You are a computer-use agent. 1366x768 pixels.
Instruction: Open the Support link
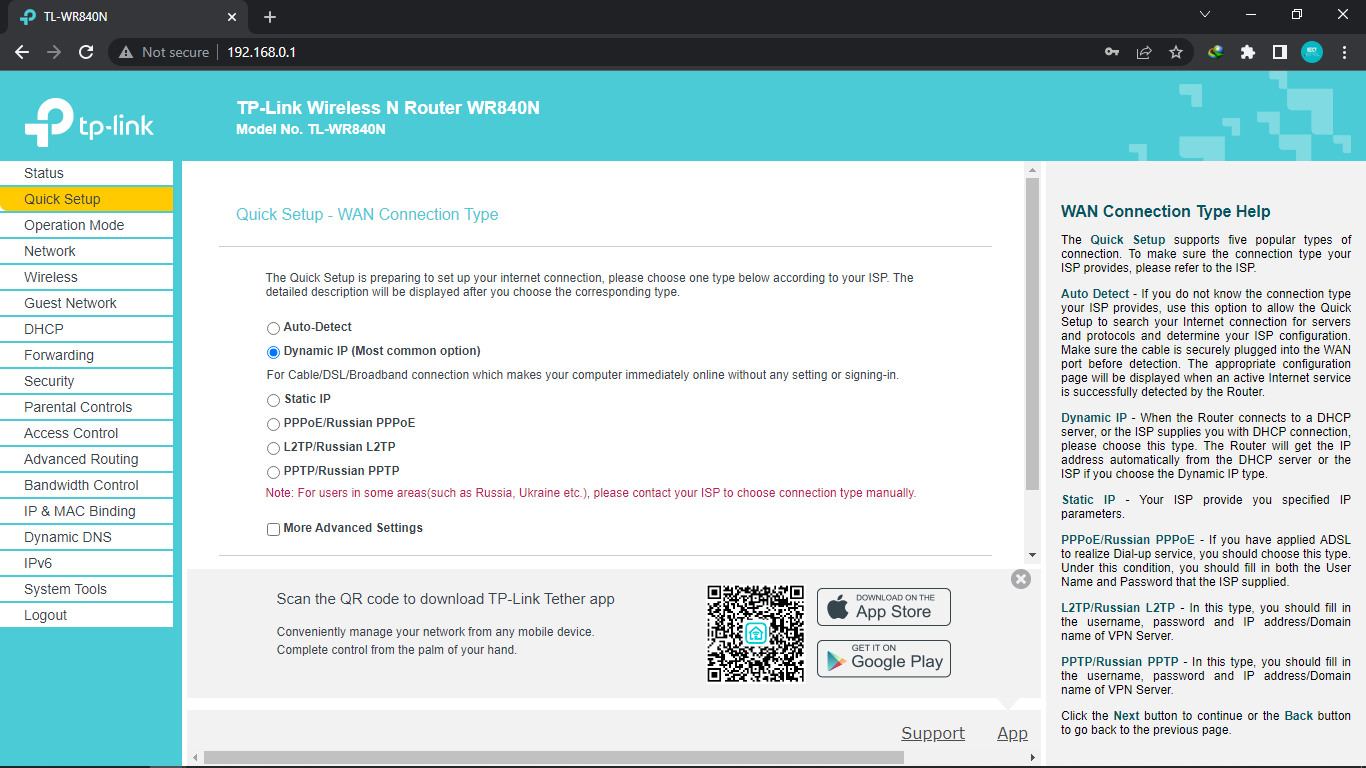(x=933, y=733)
